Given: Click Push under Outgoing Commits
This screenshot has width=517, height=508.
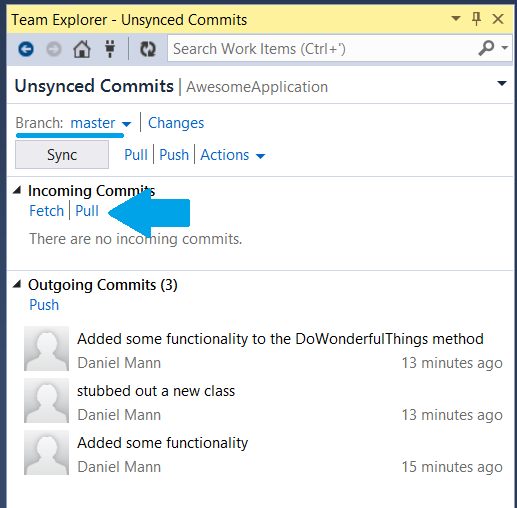Looking at the screenshot, I should tap(44, 305).
